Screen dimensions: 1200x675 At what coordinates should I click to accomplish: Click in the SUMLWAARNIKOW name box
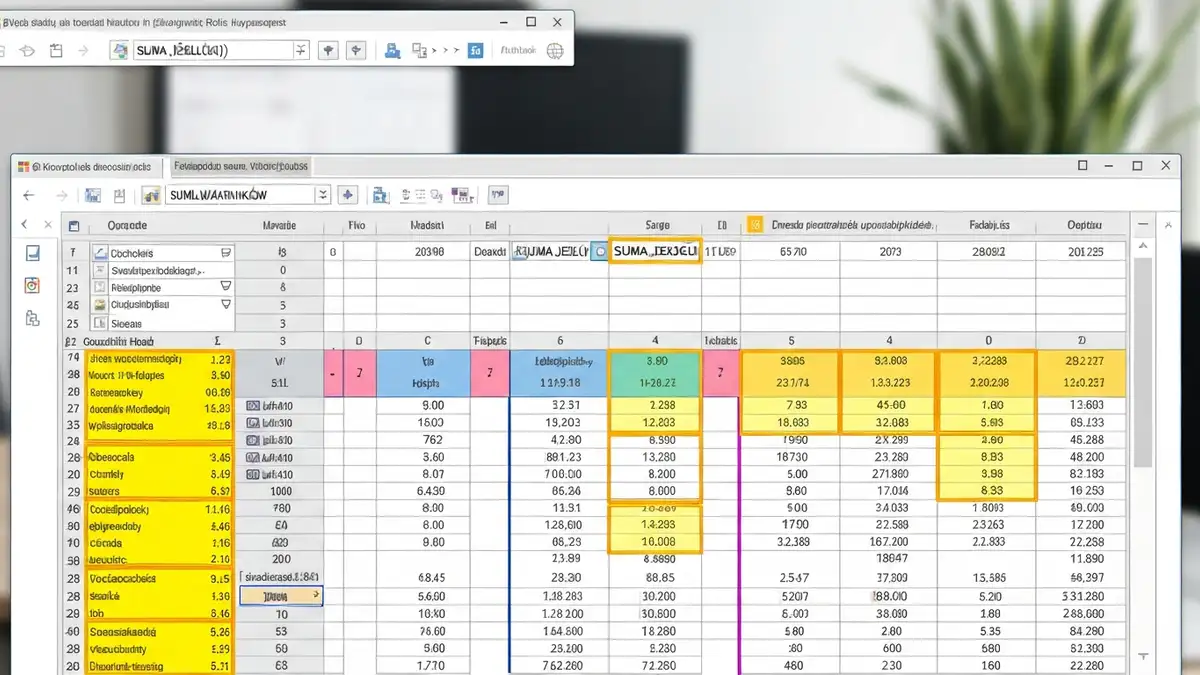click(239, 195)
